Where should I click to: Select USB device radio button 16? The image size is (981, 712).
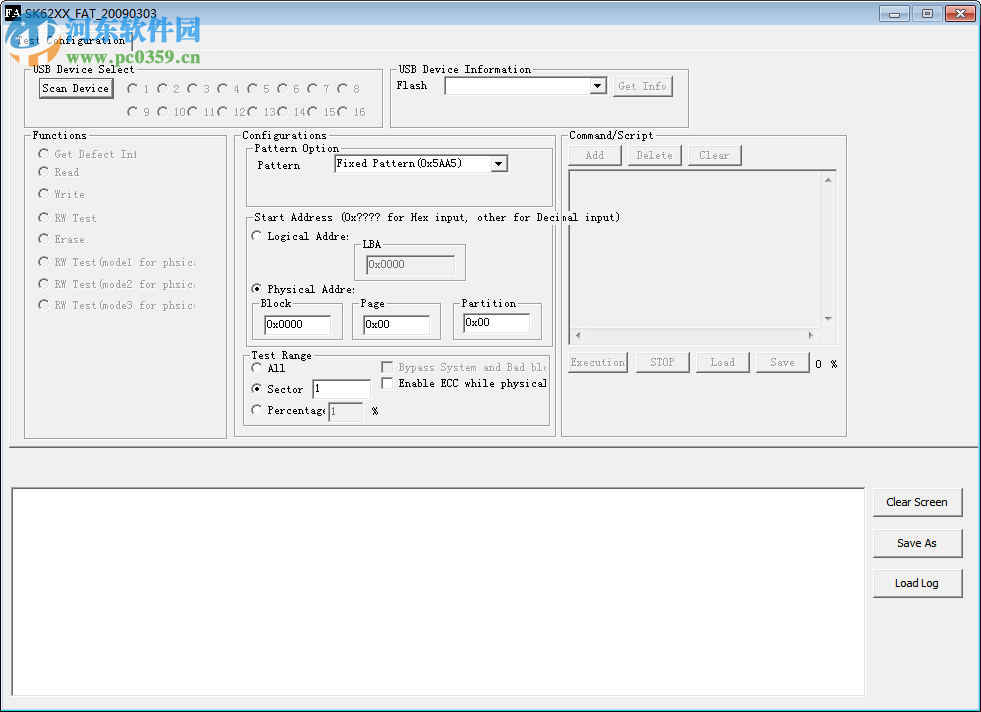click(342, 111)
